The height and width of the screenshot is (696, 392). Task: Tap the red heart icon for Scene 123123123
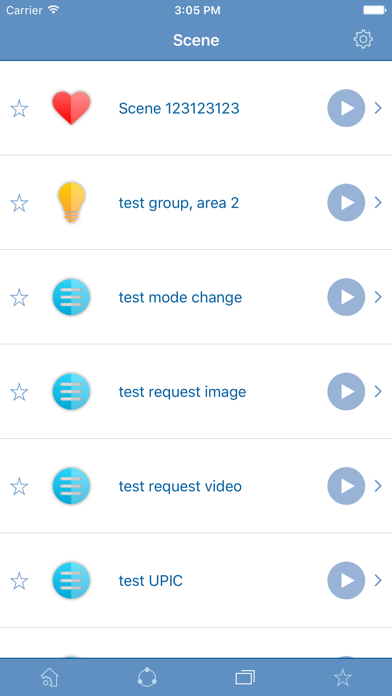click(71, 108)
